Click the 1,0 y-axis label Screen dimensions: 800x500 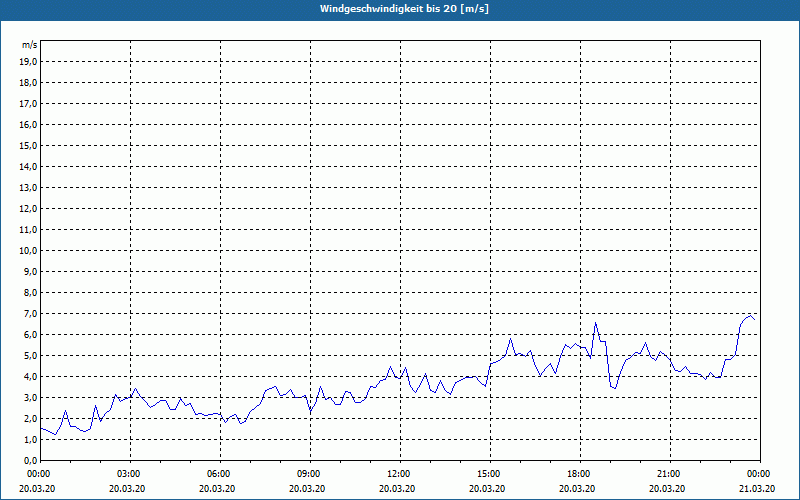[x=31, y=439]
